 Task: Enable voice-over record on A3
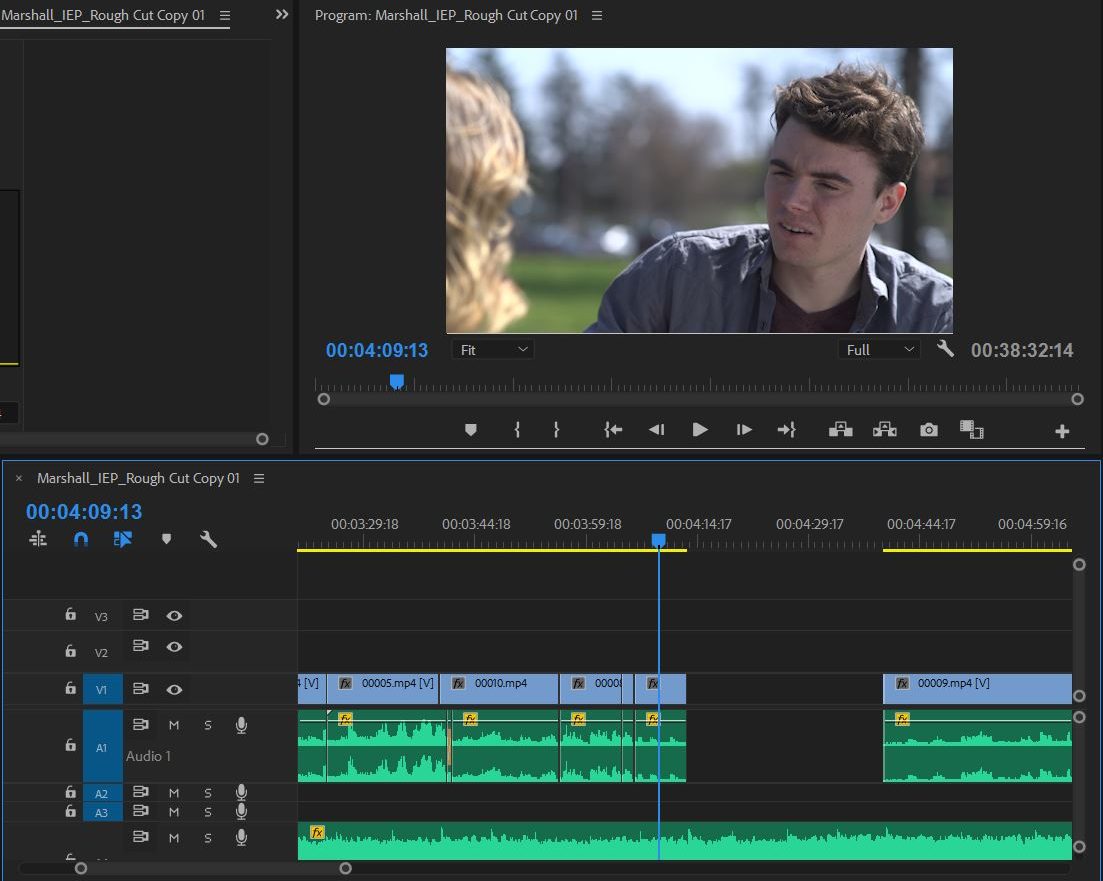click(241, 811)
